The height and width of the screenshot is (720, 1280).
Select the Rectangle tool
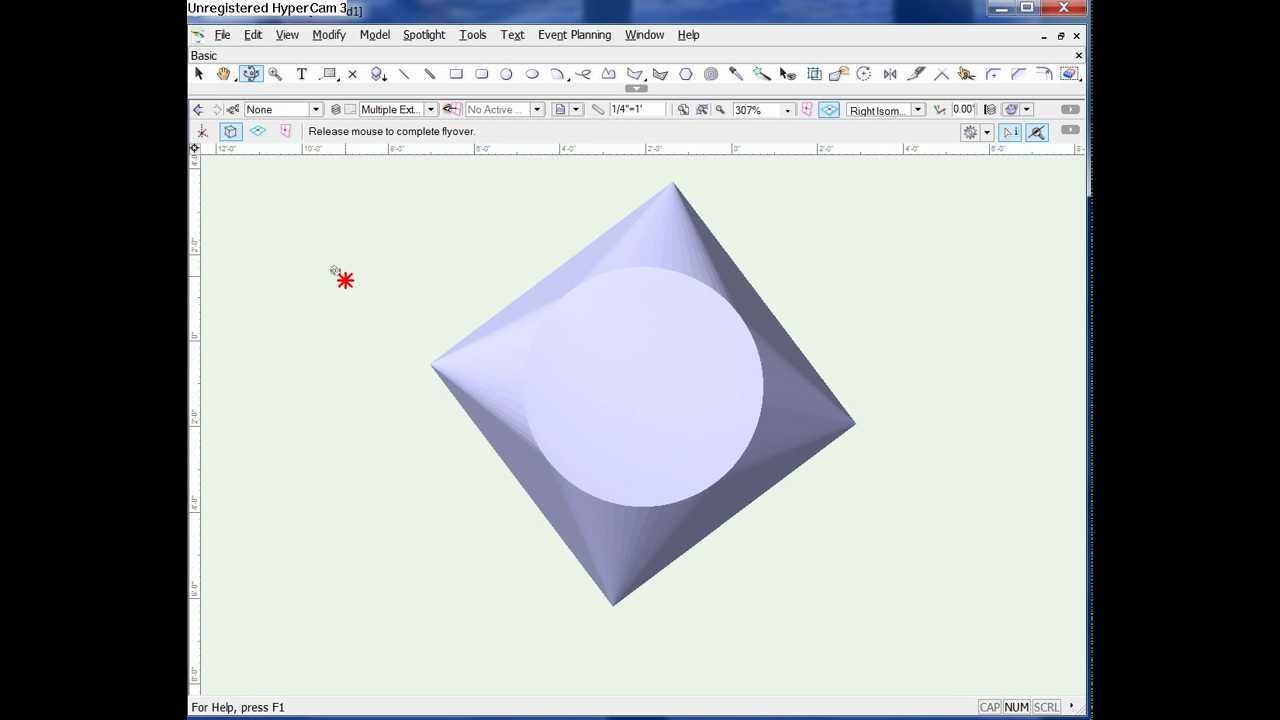pos(456,74)
